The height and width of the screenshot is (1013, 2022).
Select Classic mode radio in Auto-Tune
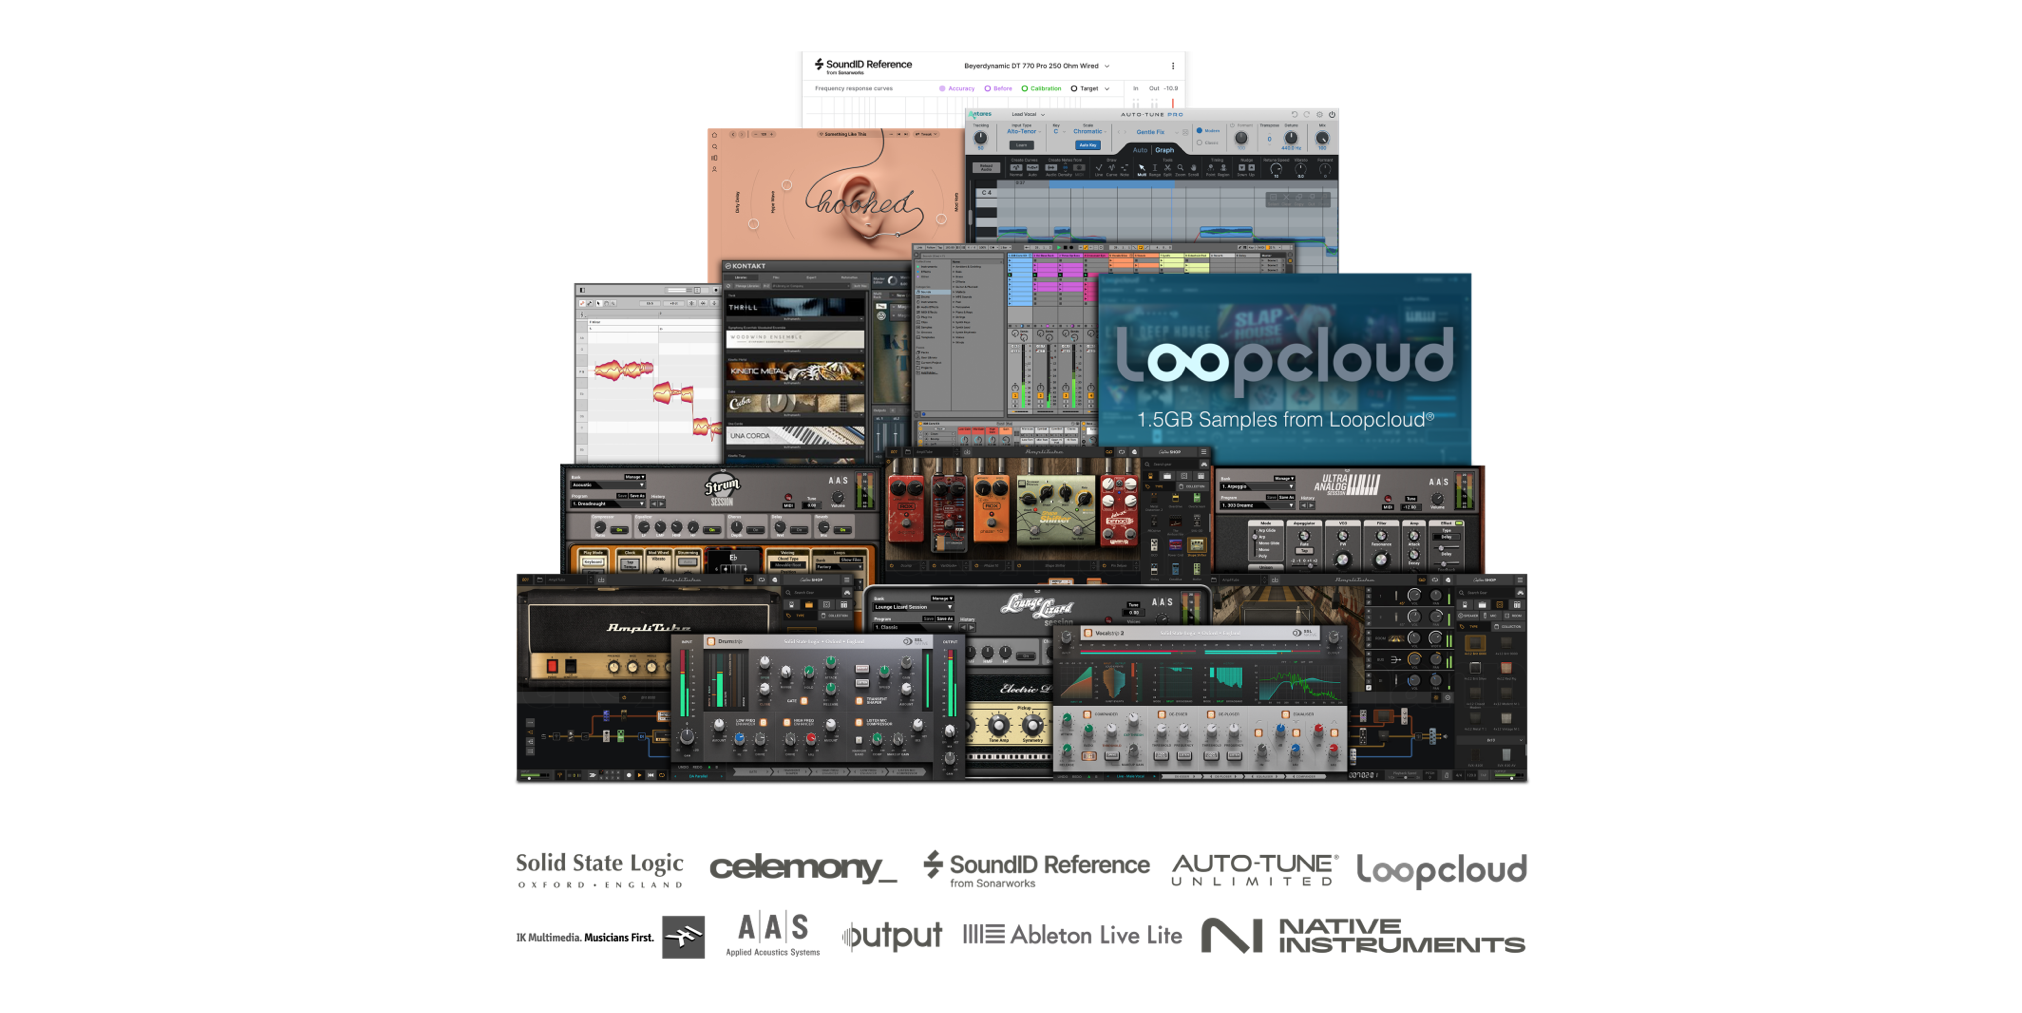(1199, 142)
